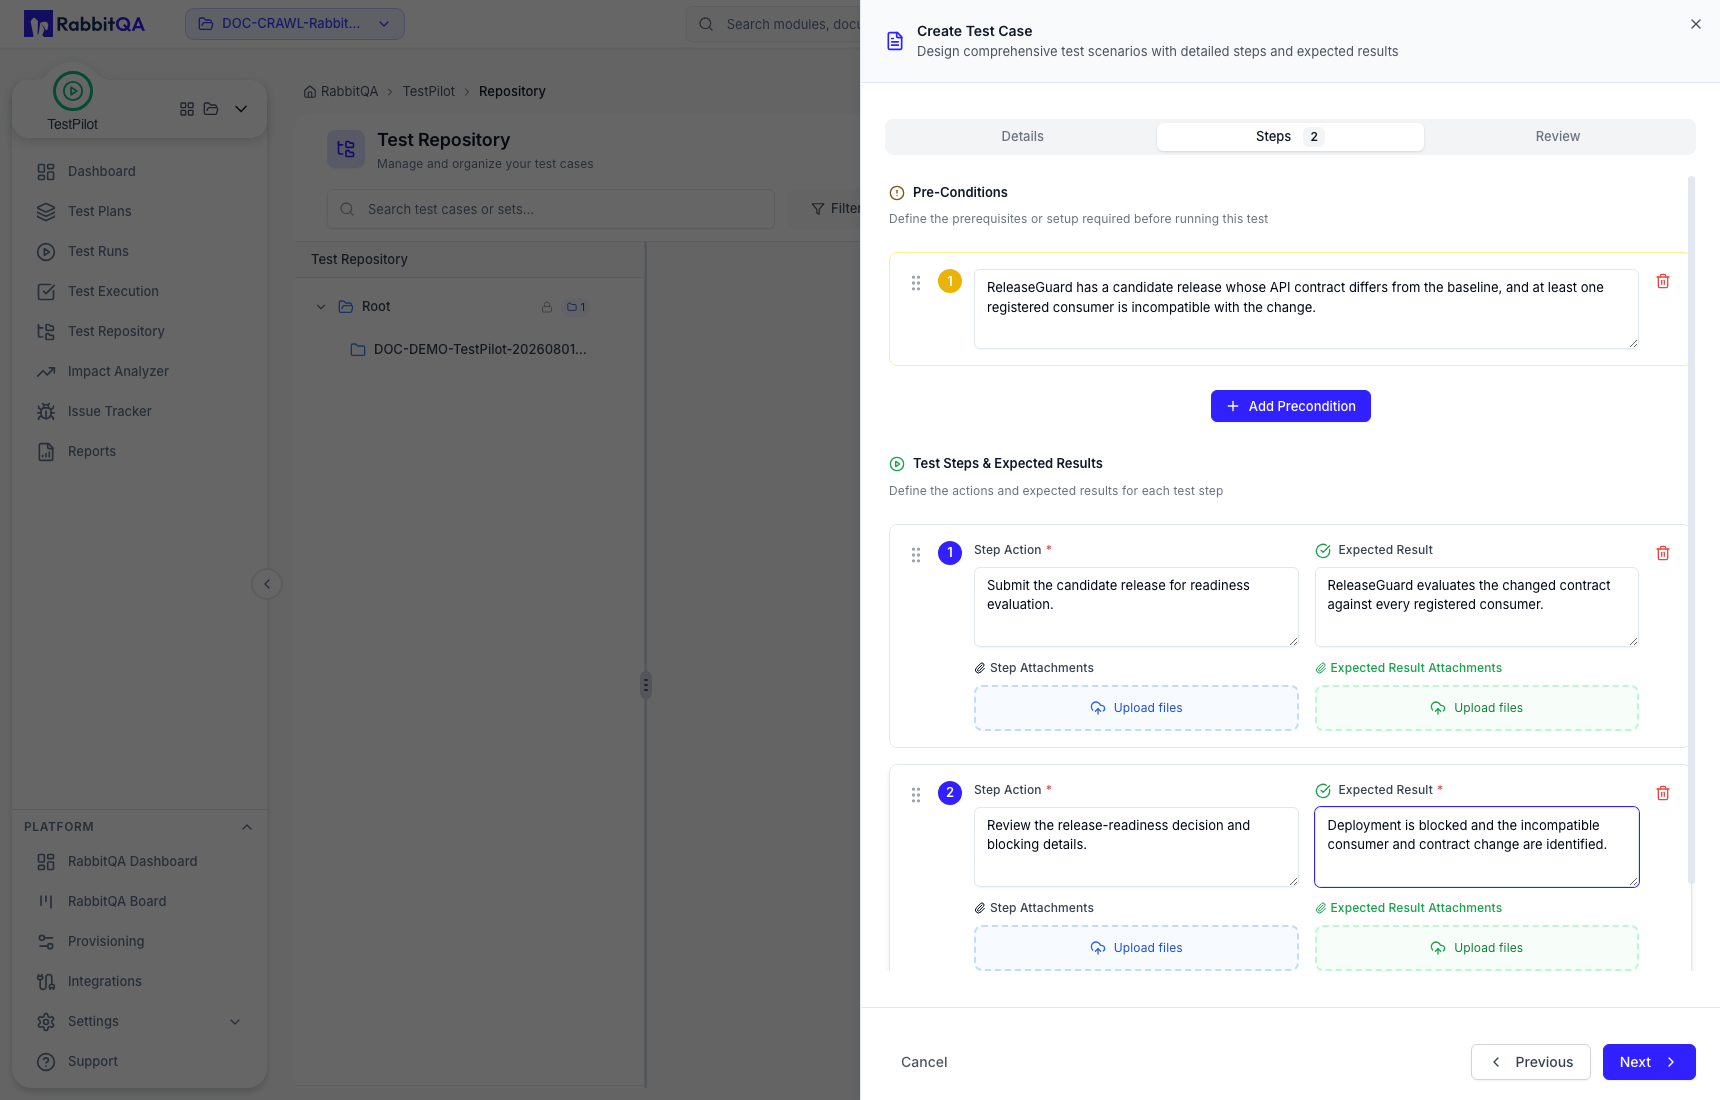
Task: Switch to the Steps tab
Action: (x=1290, y=137)
